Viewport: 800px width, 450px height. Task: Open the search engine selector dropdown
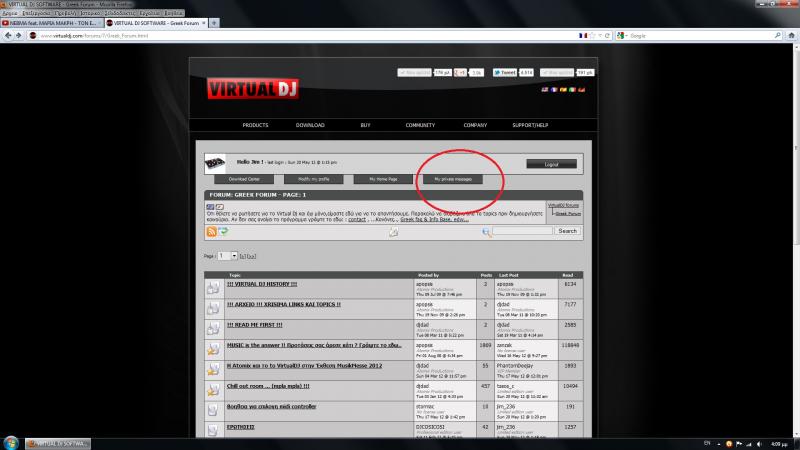[x=622, y=36]
